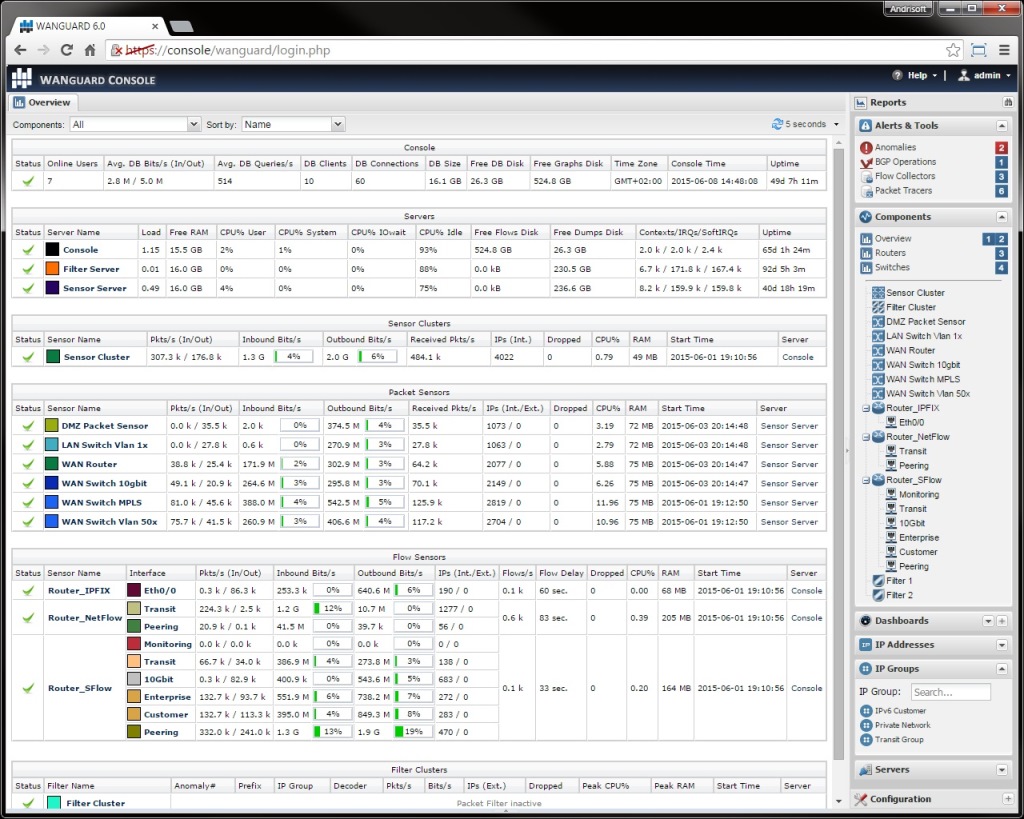Open WAN Router packet sensor
This screenshot has height=819, width=1024.
89,464
